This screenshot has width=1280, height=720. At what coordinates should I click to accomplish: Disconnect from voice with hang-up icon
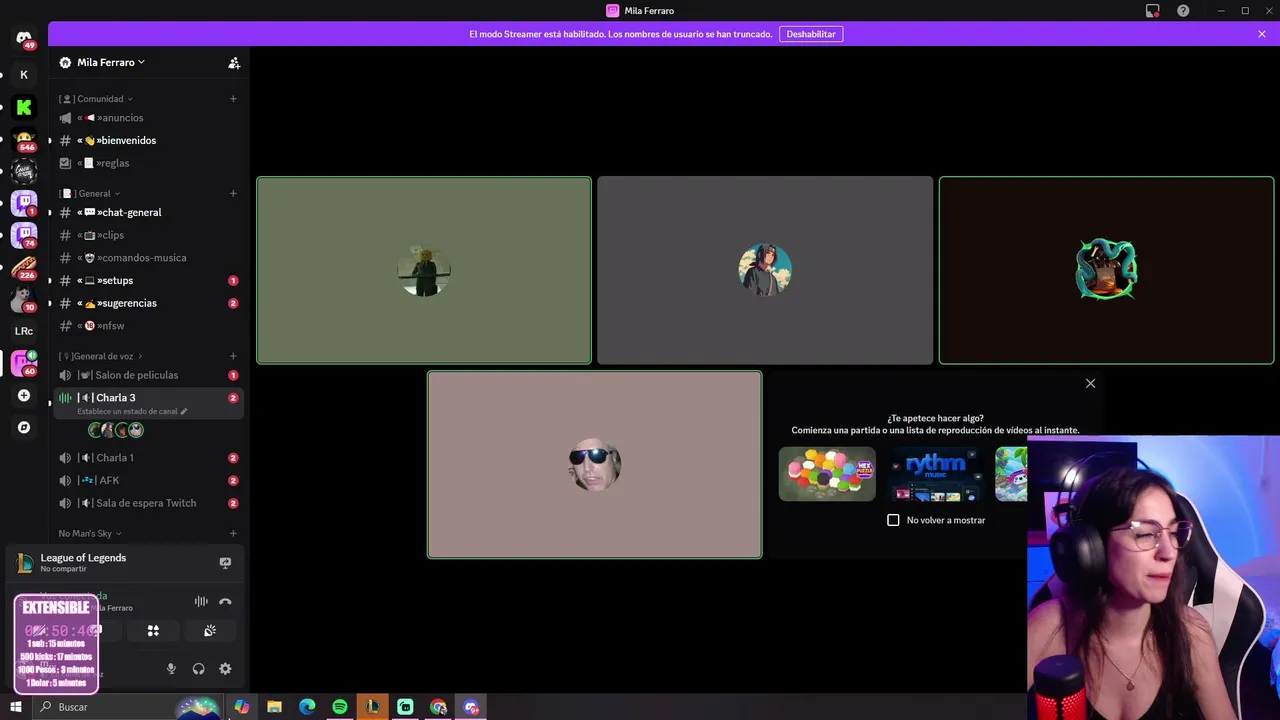[225, 601]
